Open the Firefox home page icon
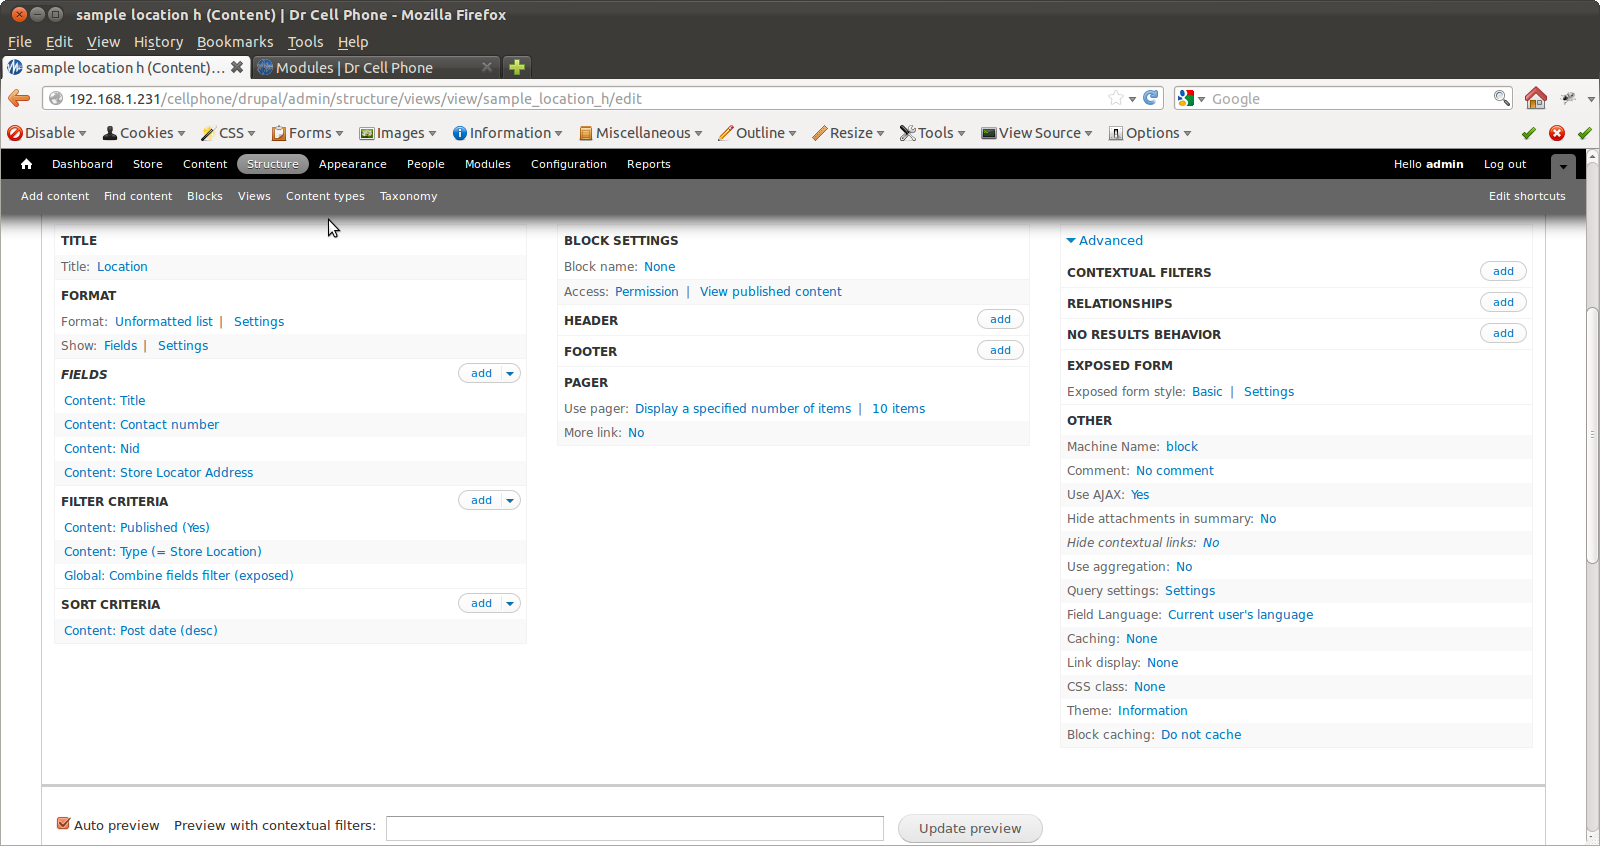Screen dimensions: 1600x846 tap(1536, 98)
